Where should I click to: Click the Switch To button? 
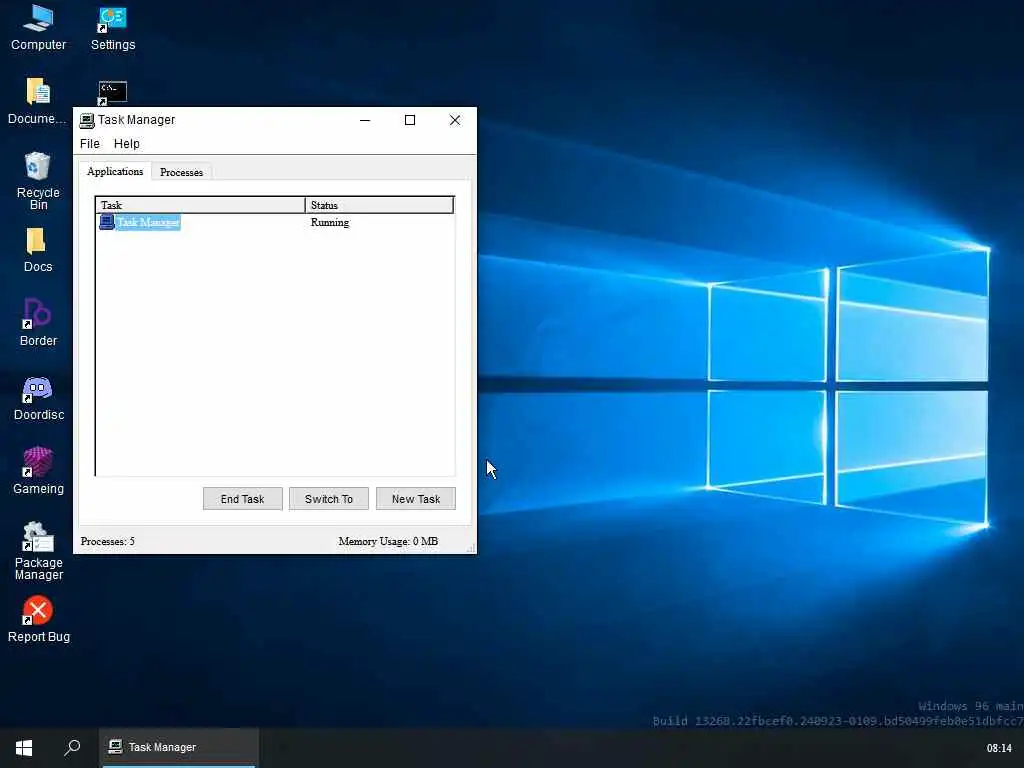coord(328,499)
